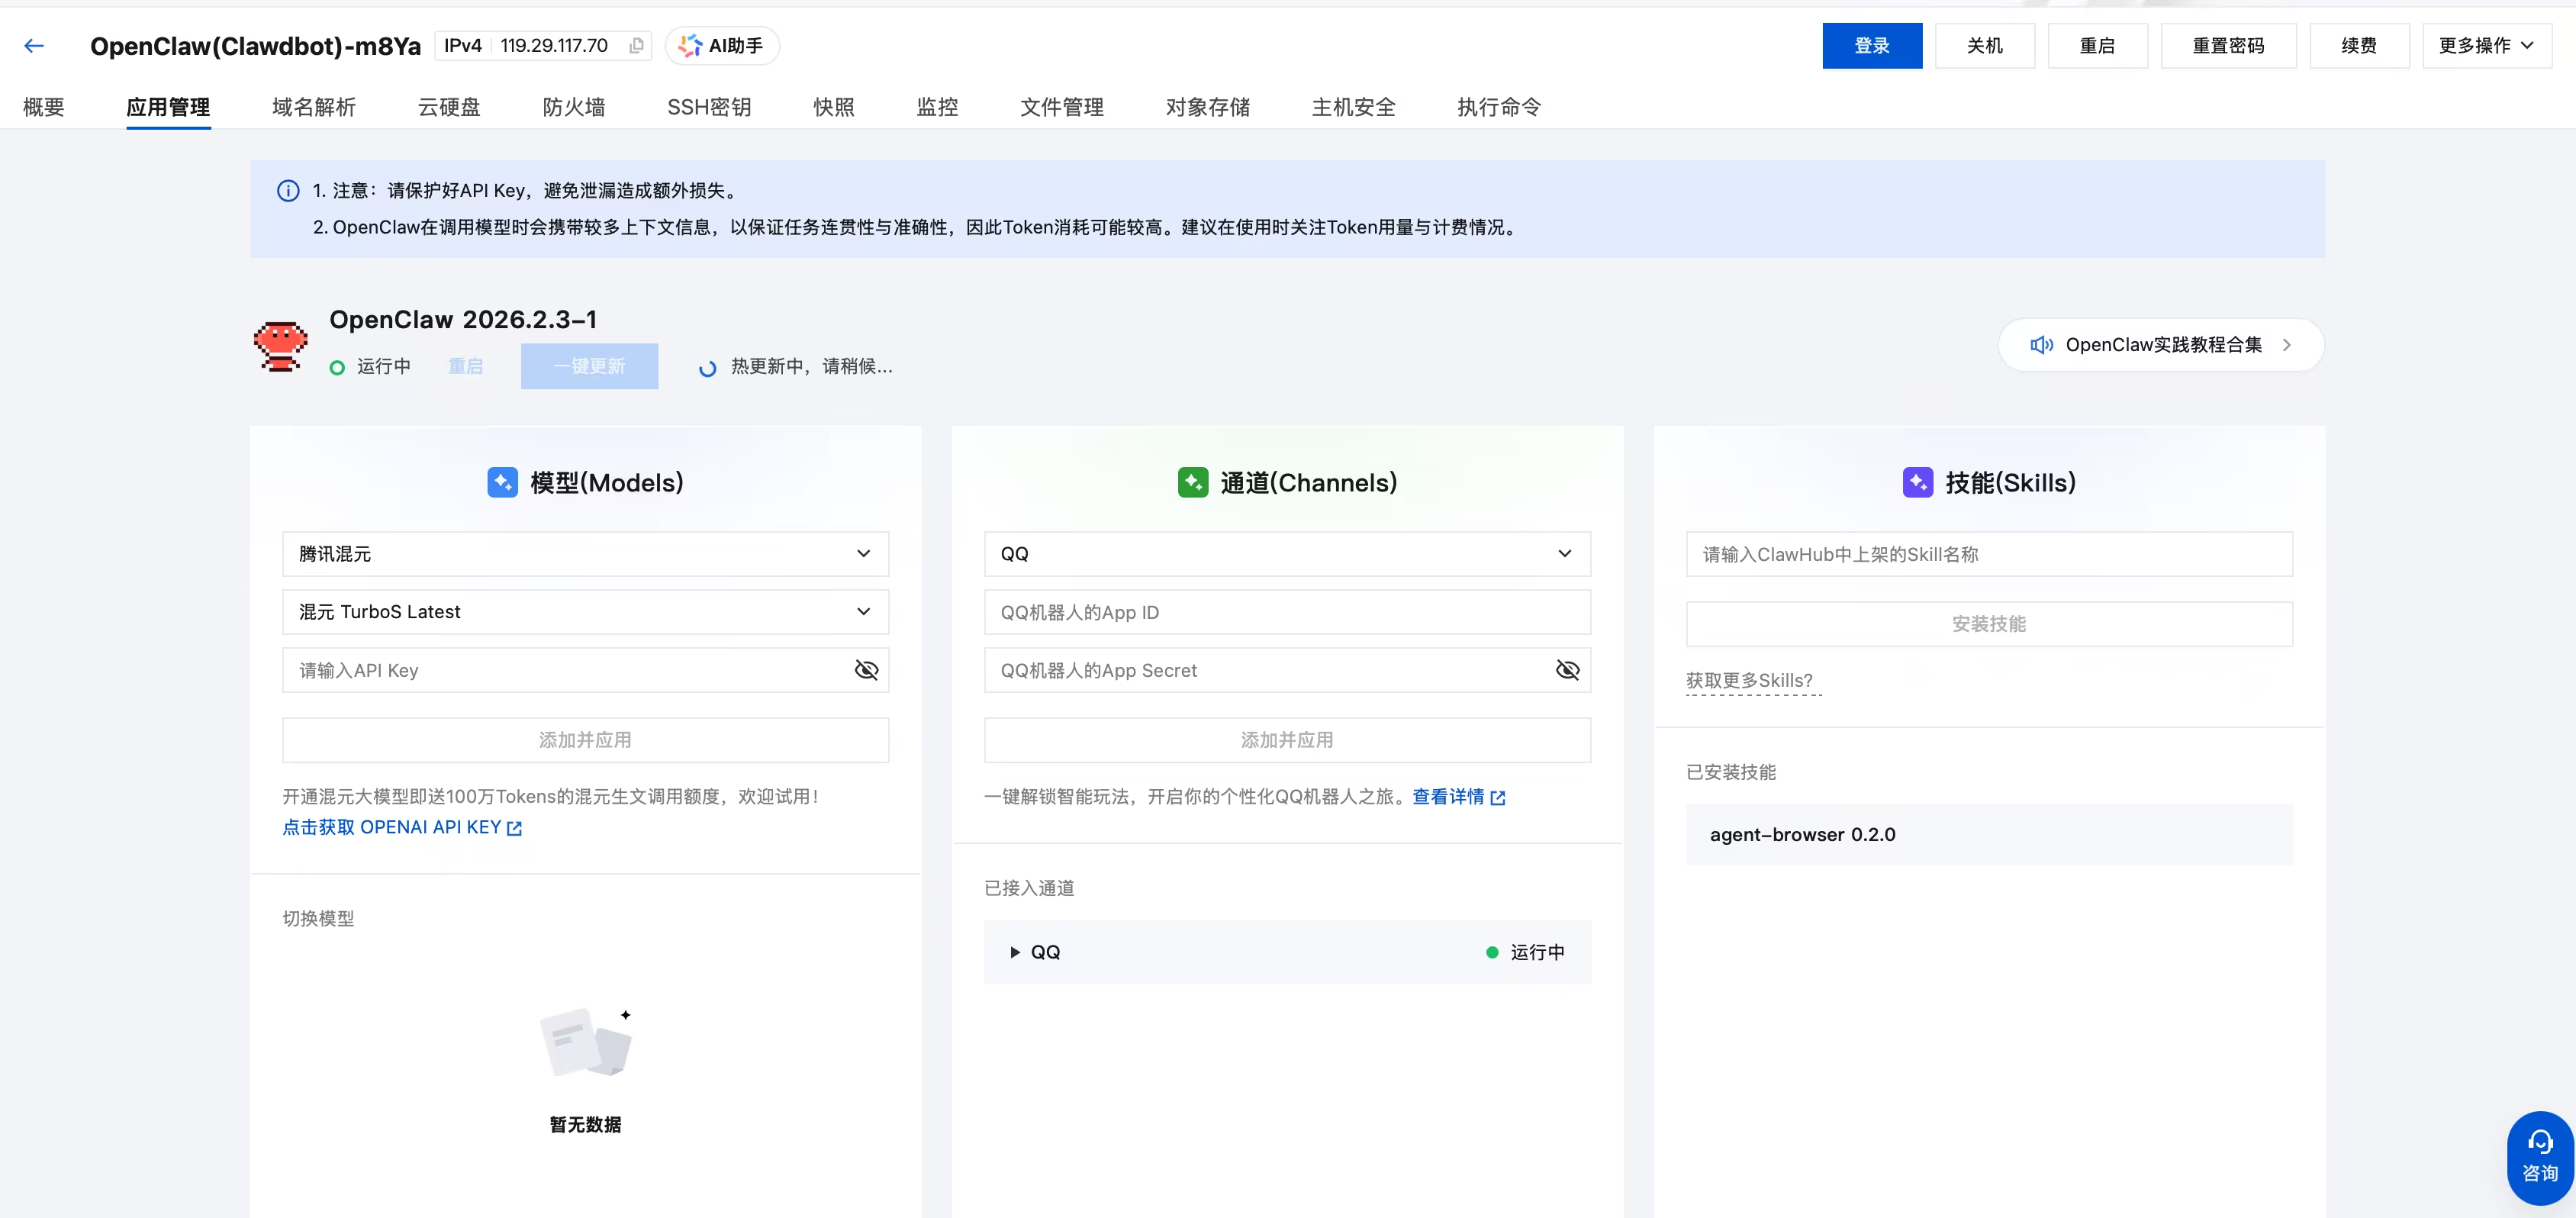This screenshot has width=2576, height=1218.
Task: Click the ClawHub Skill name input field
Action: (1988, 554)
